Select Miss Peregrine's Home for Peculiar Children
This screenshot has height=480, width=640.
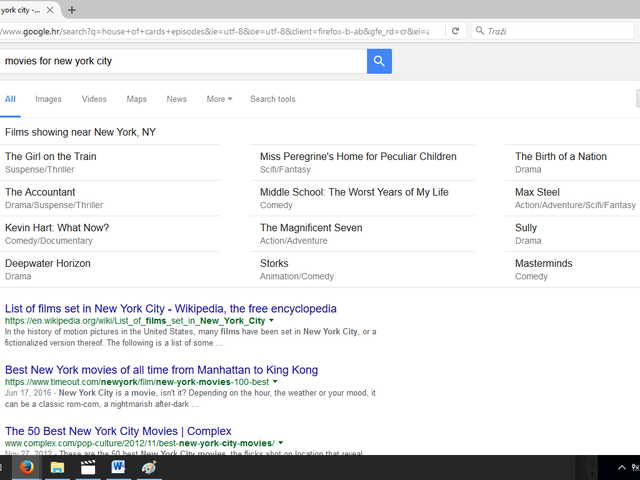pos(358,157)
